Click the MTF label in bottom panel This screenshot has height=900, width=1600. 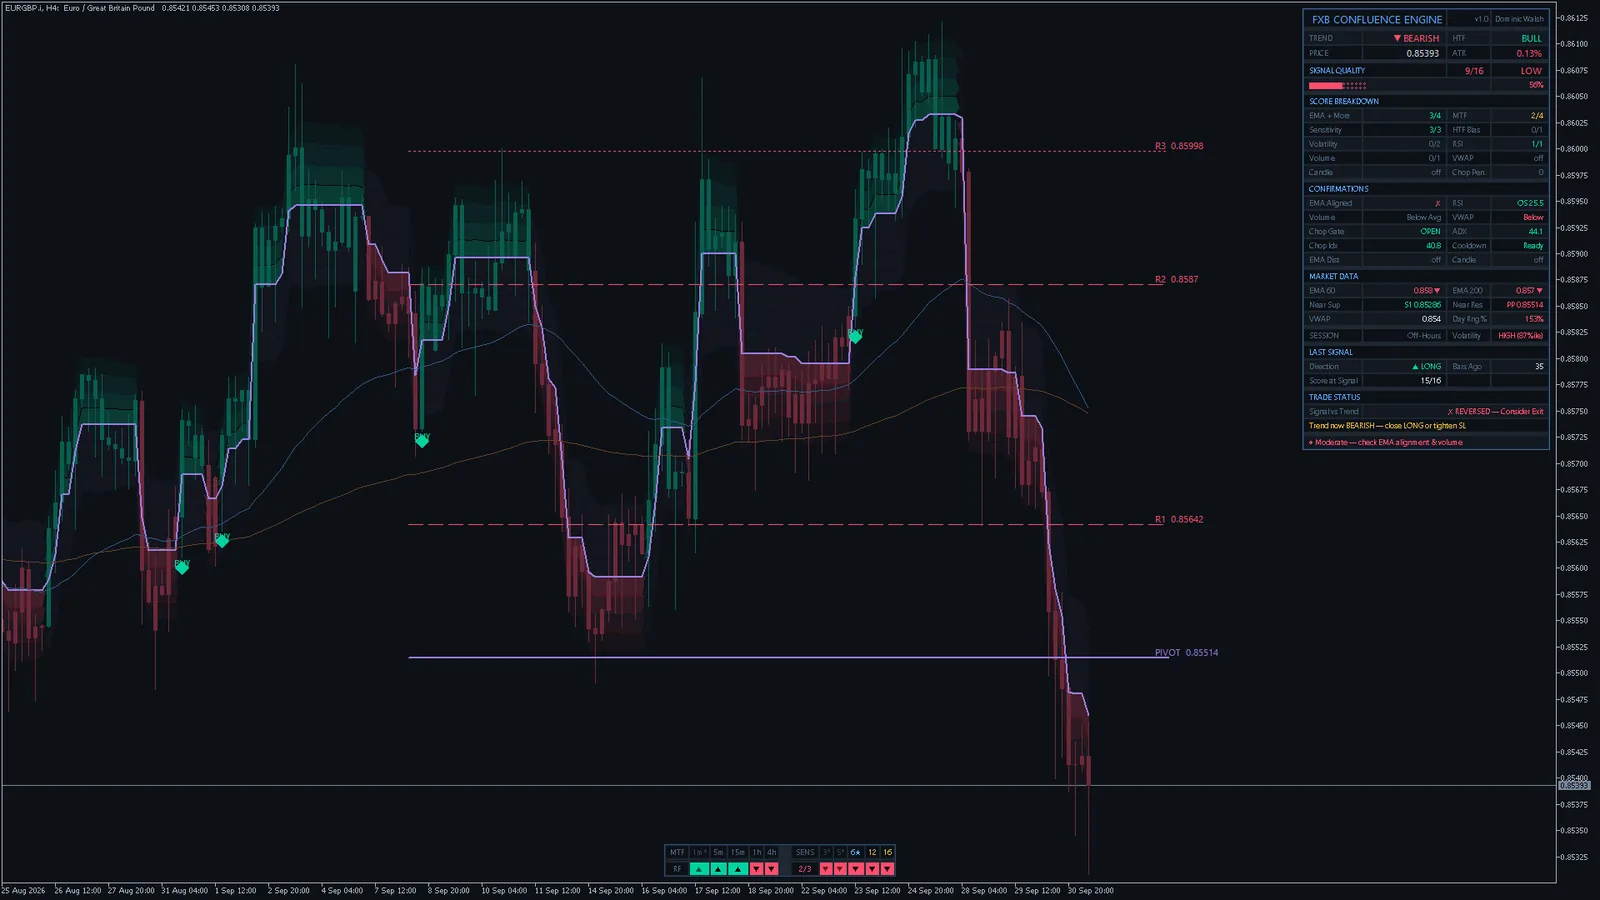pyautogui.click(x=677, y=852)
